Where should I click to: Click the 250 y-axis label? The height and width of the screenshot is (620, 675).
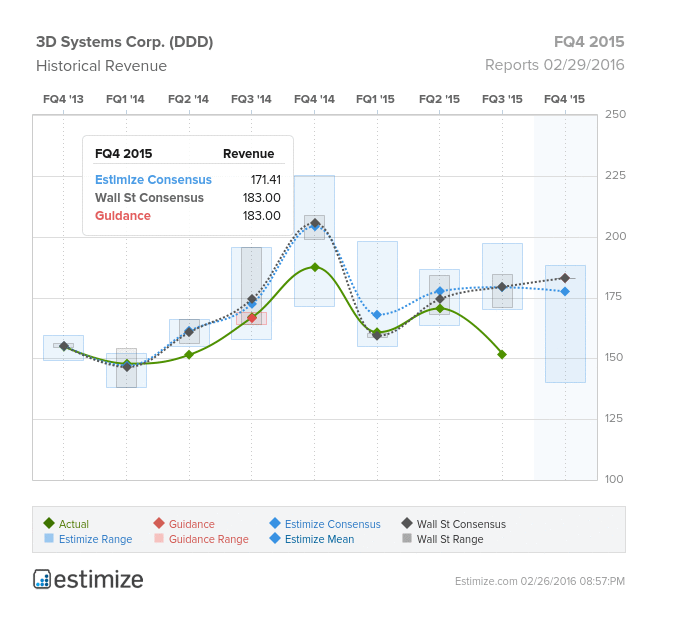[x=615, y=114]
